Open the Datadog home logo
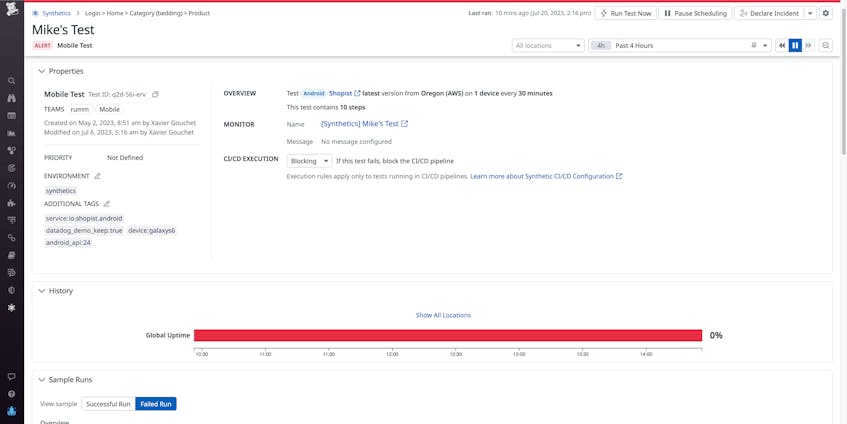This screenshot has width=847, height=424. [x=11, y=10]
